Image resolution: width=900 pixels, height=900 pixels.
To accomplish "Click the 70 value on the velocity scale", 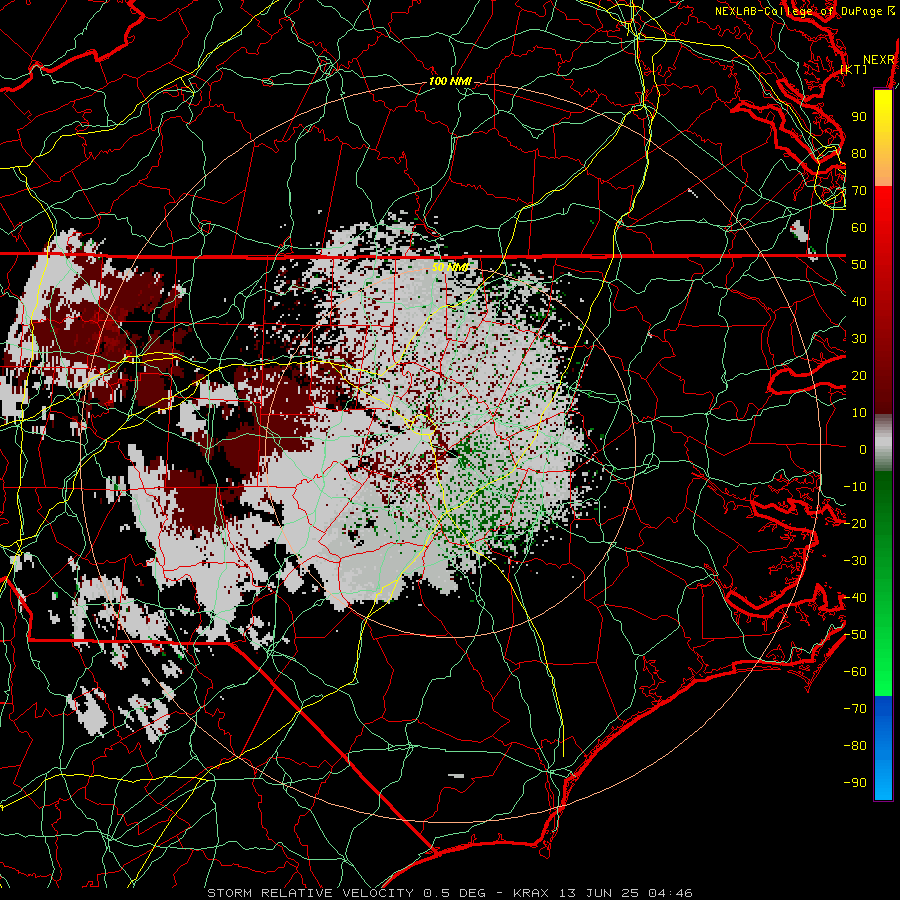I will 859,191.
